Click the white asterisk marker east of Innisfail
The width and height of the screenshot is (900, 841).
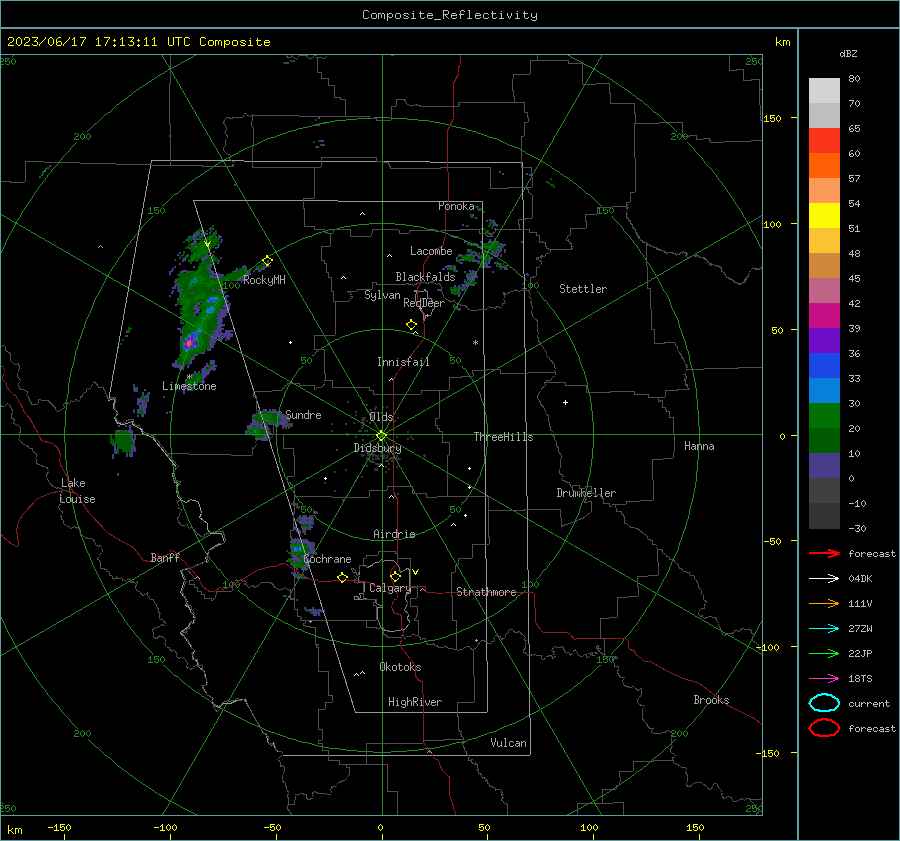pyautogui.click(x=475, y=343)
